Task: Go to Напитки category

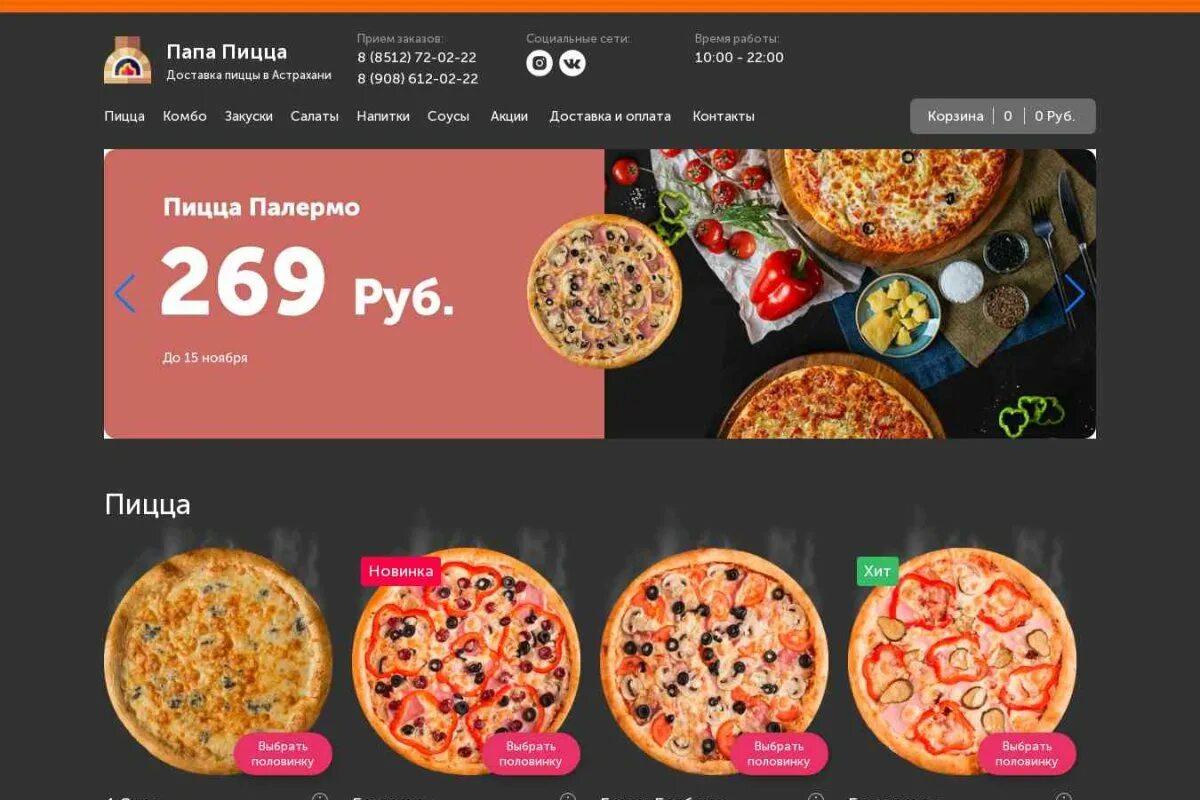Action: point(383,116)
